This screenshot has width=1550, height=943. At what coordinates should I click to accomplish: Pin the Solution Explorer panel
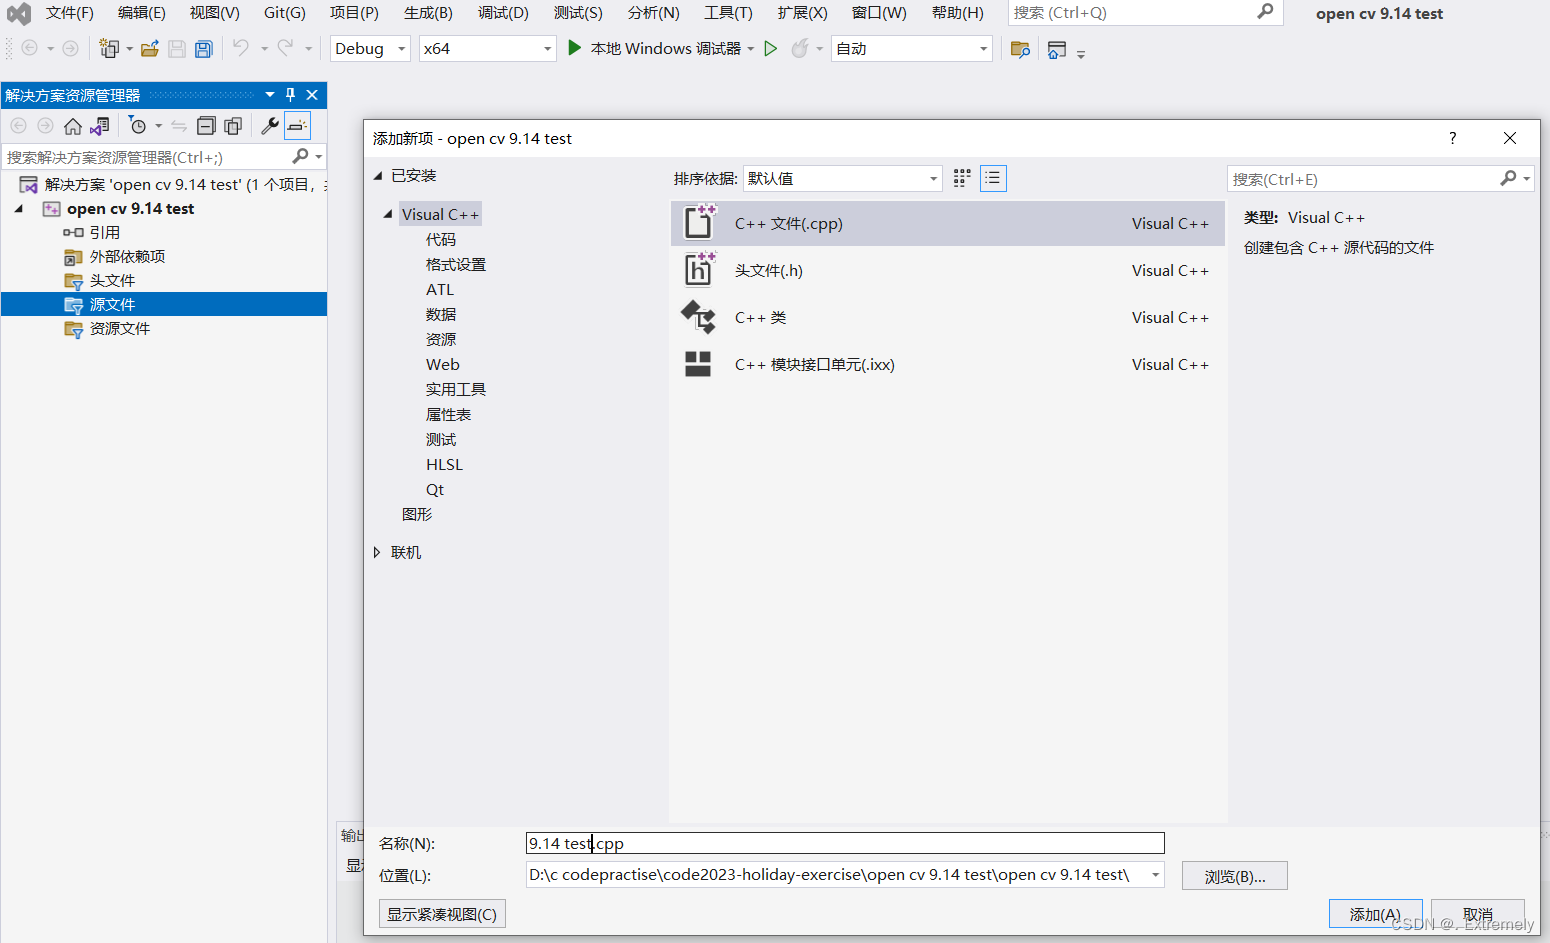[x=291, y=95]
